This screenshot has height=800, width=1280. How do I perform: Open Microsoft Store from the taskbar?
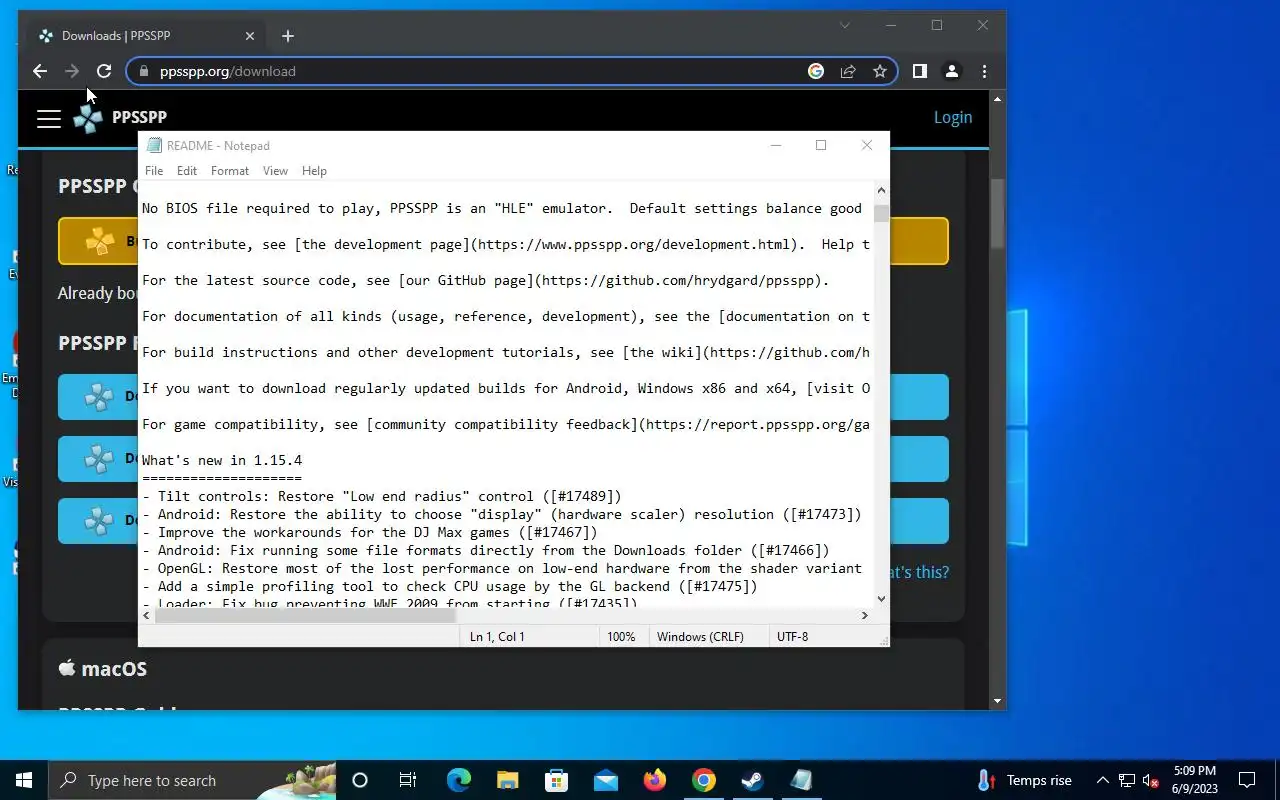556,780
